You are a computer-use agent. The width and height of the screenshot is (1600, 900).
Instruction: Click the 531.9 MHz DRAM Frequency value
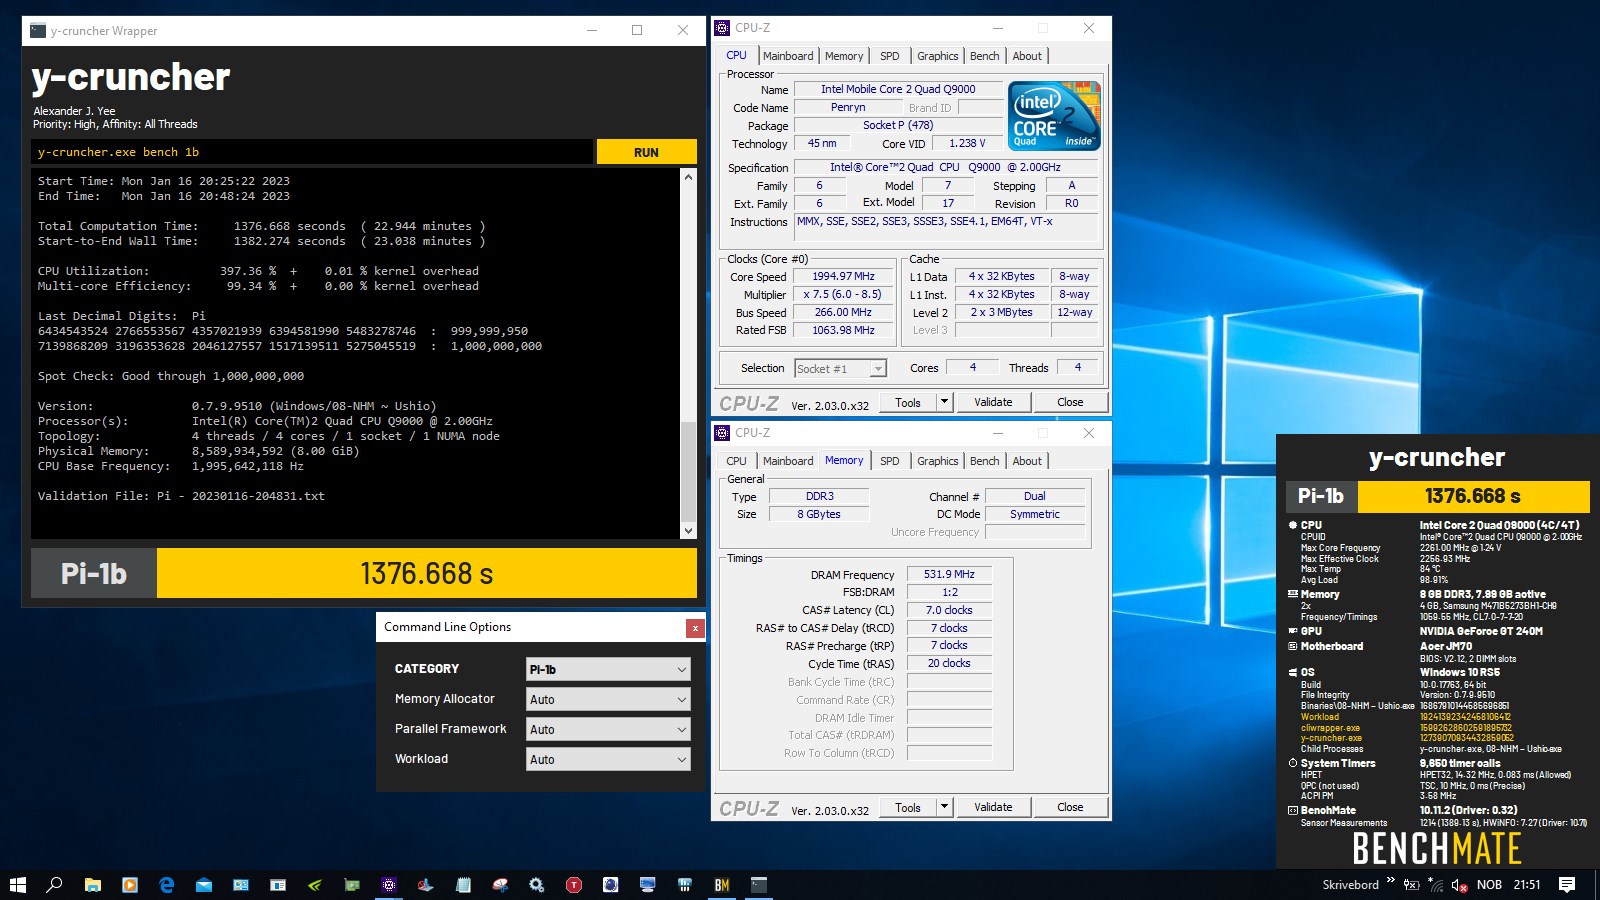pyautogui.click(x=949, y=574)
